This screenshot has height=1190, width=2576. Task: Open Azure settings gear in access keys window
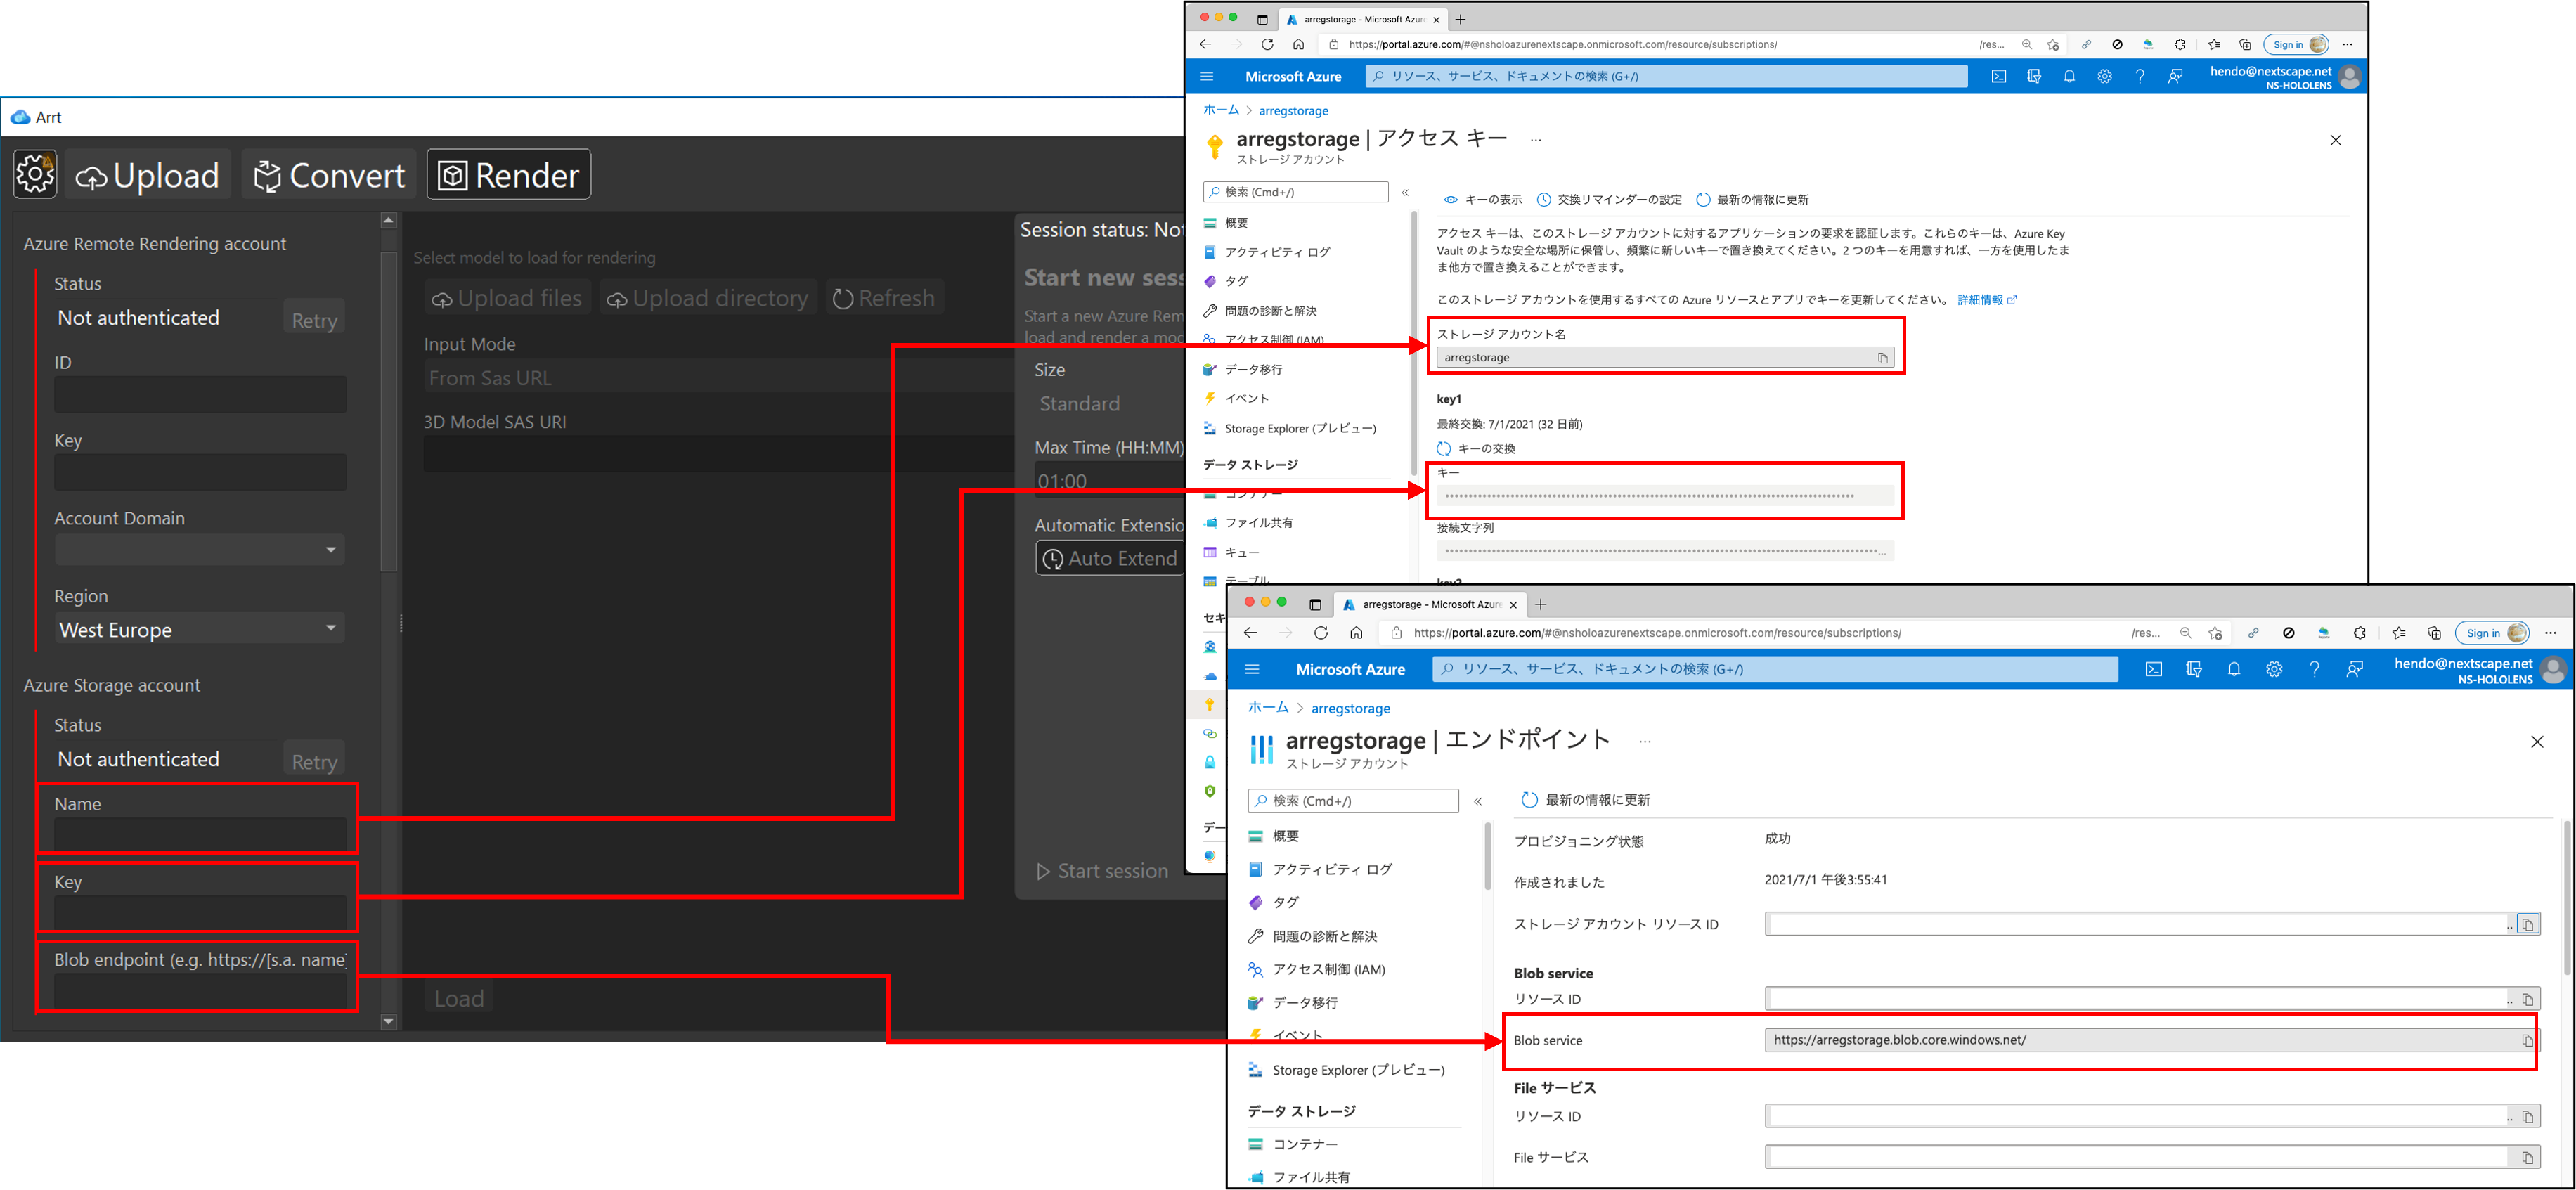point(2104,76)
